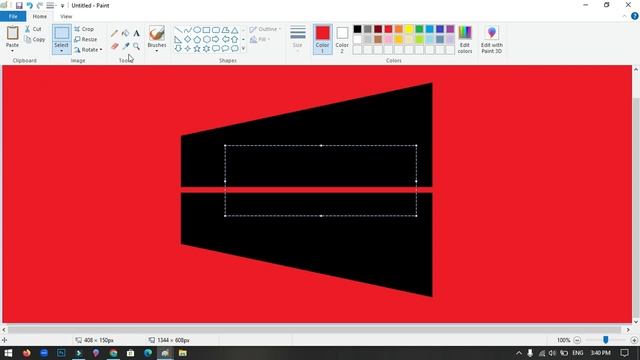This screenshot has width=640, height=360.
Task: Switch to the Home ribbon tab
Action: [40, 16]
